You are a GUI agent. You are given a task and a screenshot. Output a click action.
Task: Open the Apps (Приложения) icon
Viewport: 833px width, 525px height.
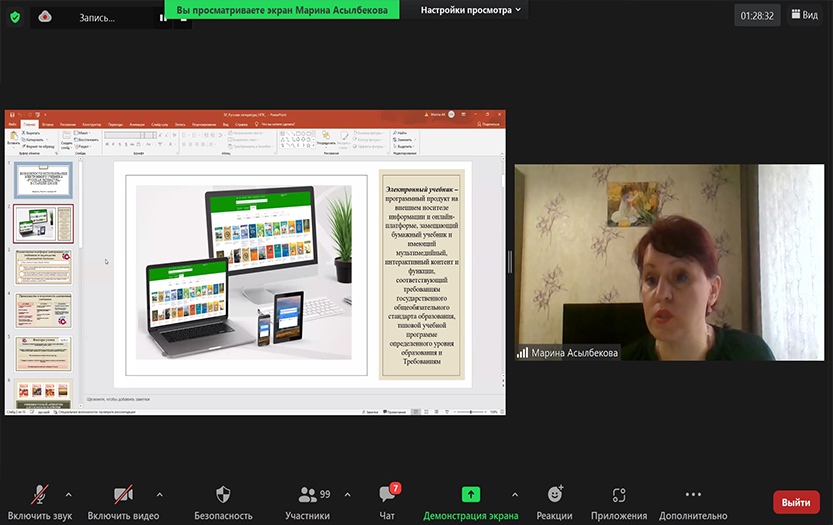[618, 495]
